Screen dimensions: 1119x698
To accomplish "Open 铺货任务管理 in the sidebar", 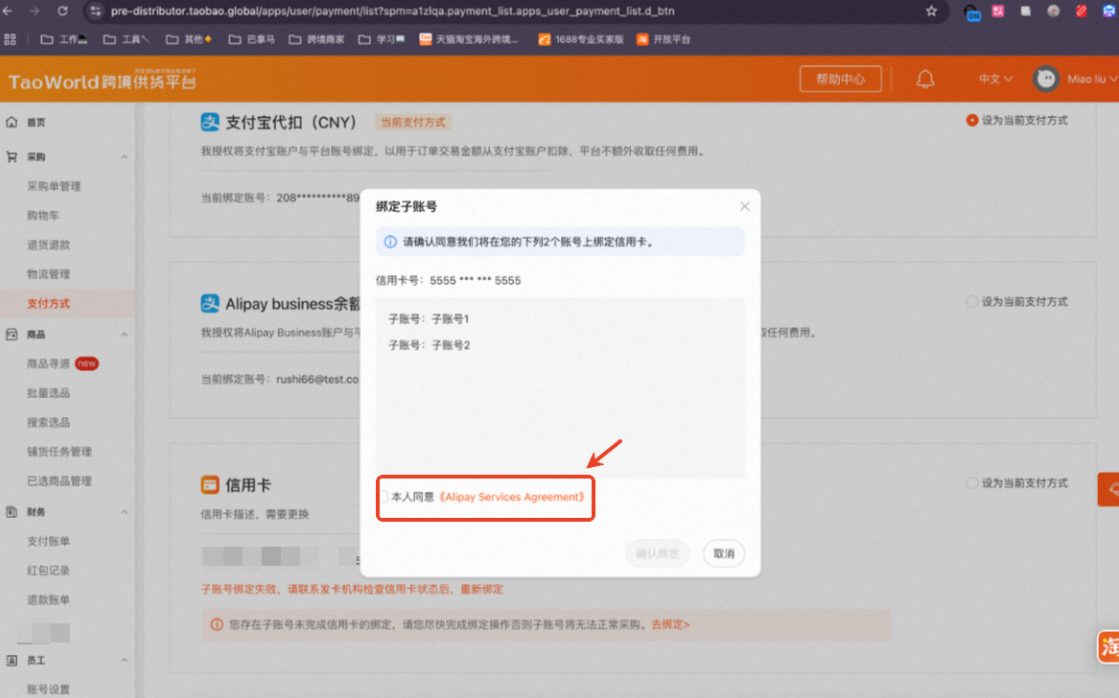I will pos(59,452).
